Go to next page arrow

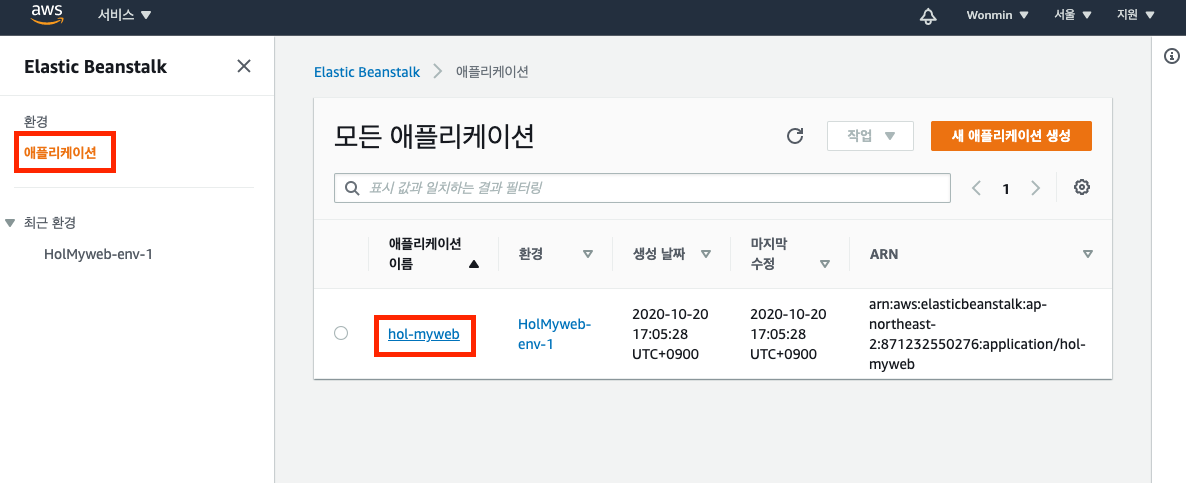1035,188
